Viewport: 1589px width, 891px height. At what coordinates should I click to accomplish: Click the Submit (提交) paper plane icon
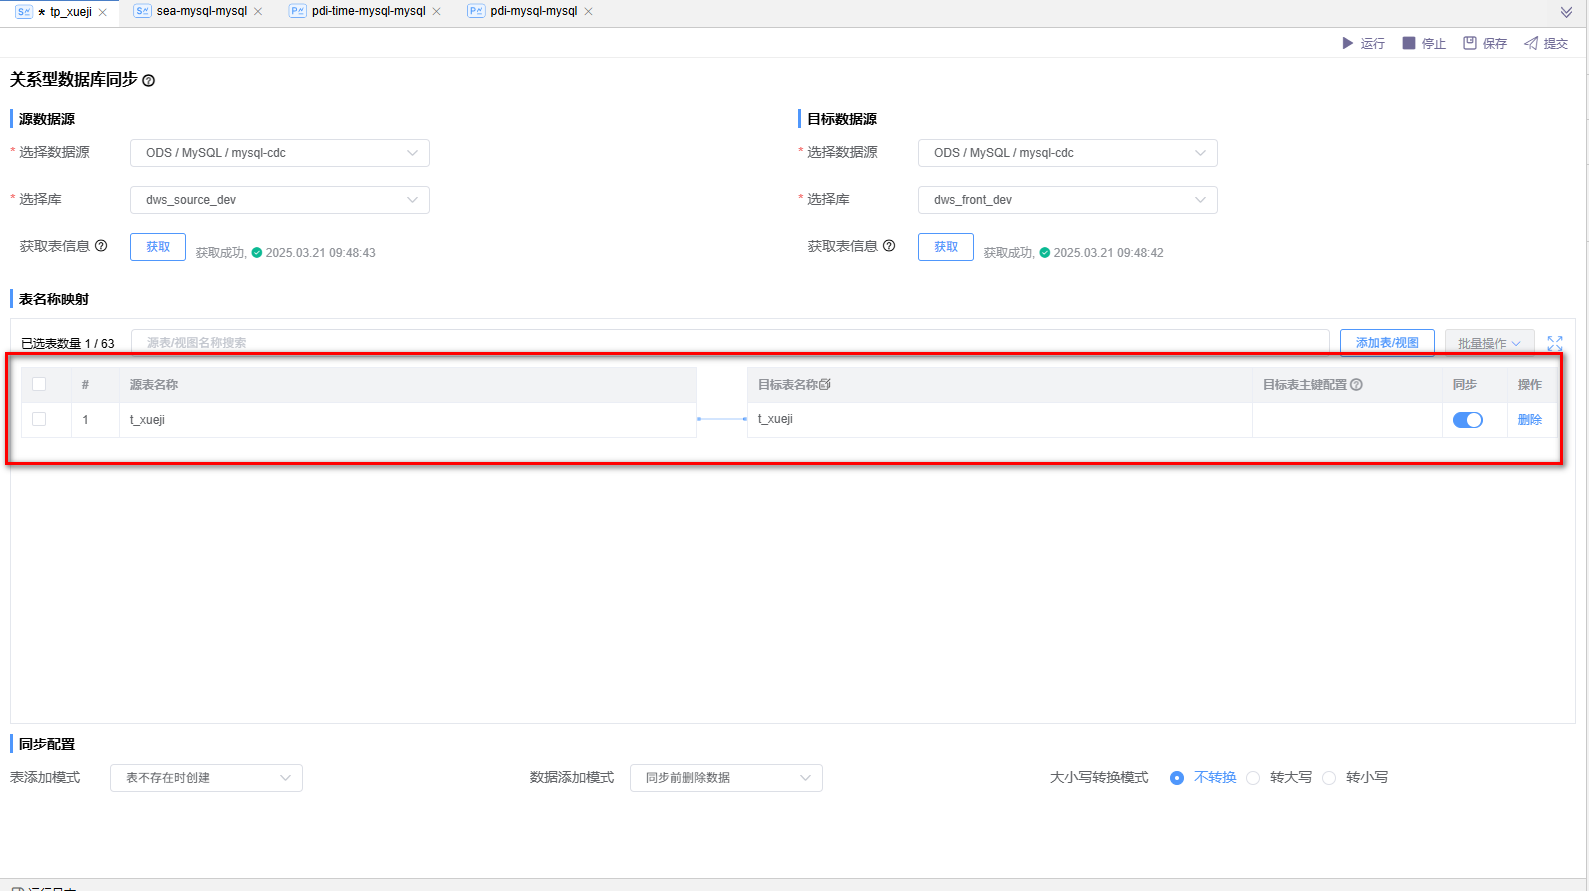click(x=1531, y=43)
